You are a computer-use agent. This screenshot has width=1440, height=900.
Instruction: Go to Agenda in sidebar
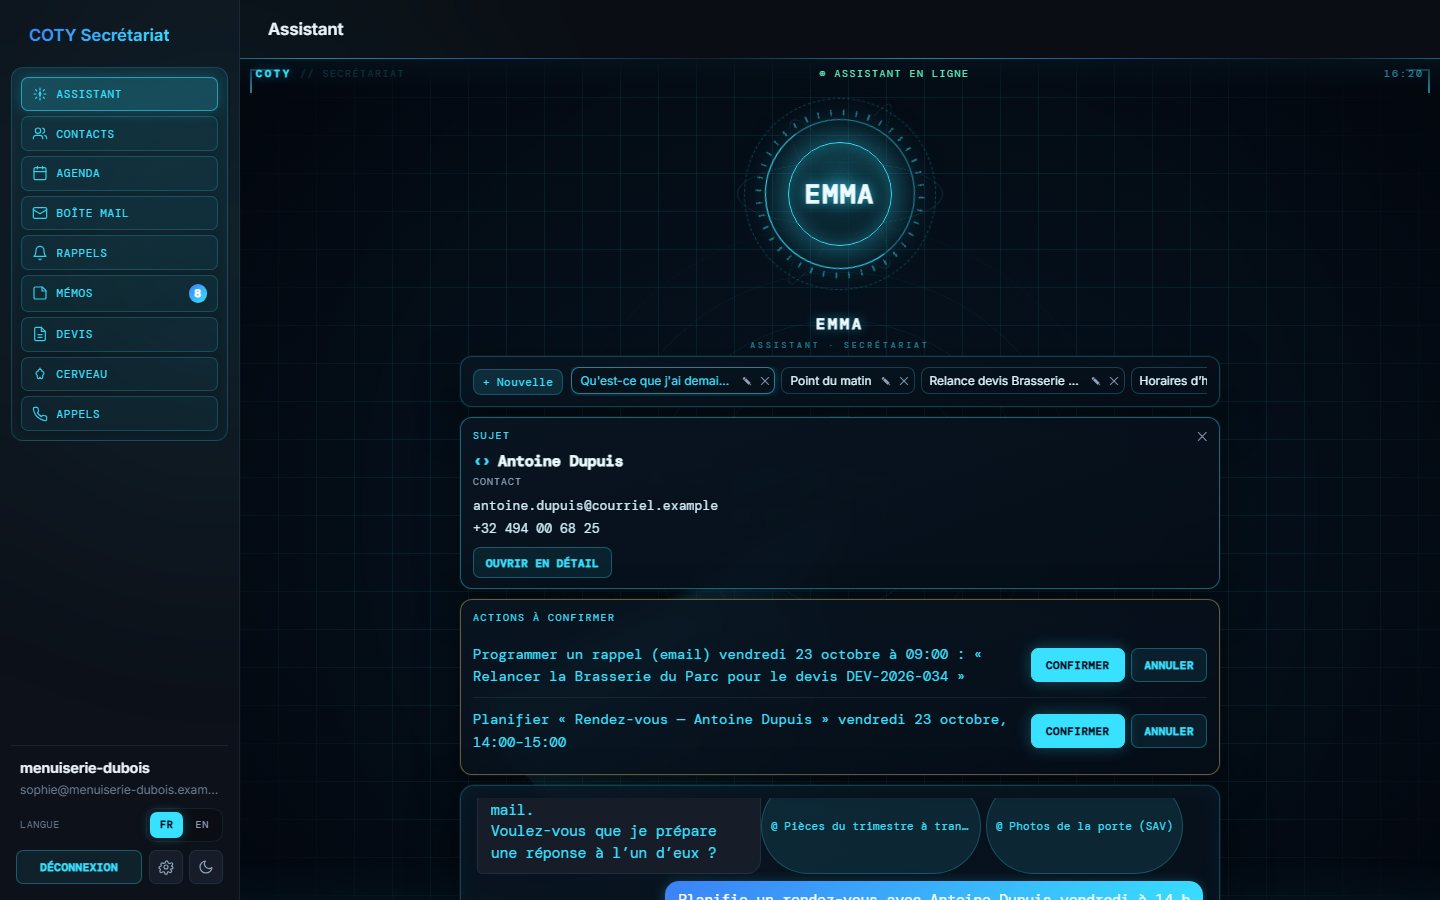coord(119,173)
